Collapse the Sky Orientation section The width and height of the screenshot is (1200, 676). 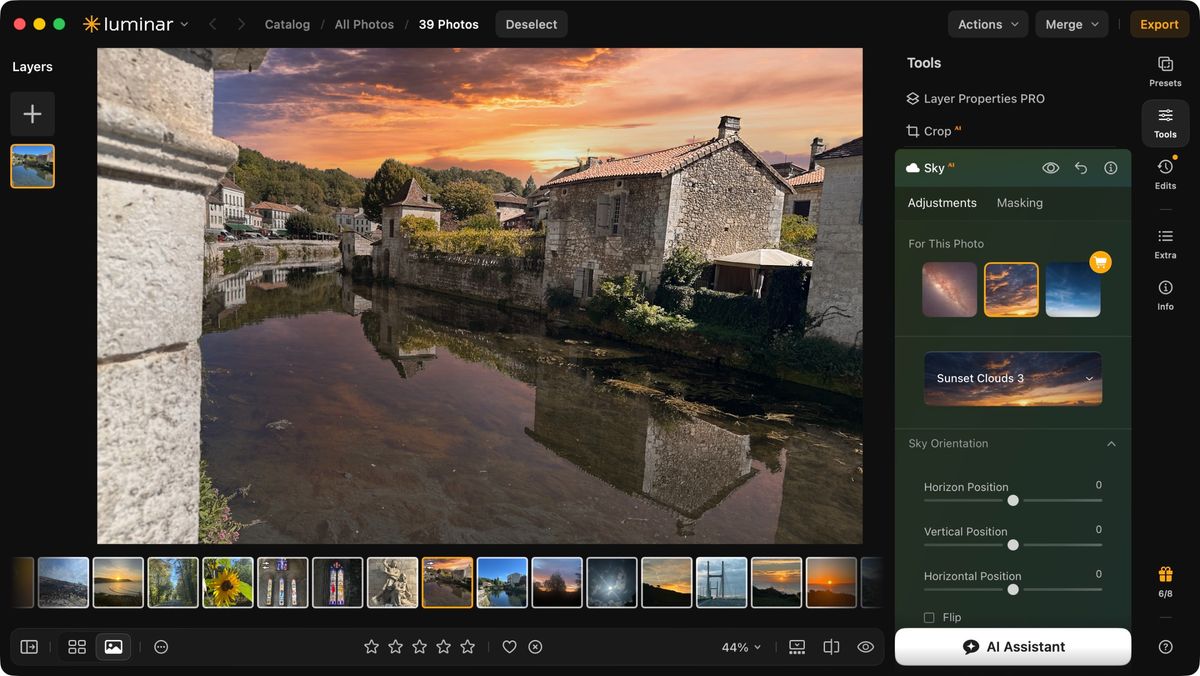click(1111, 444)
